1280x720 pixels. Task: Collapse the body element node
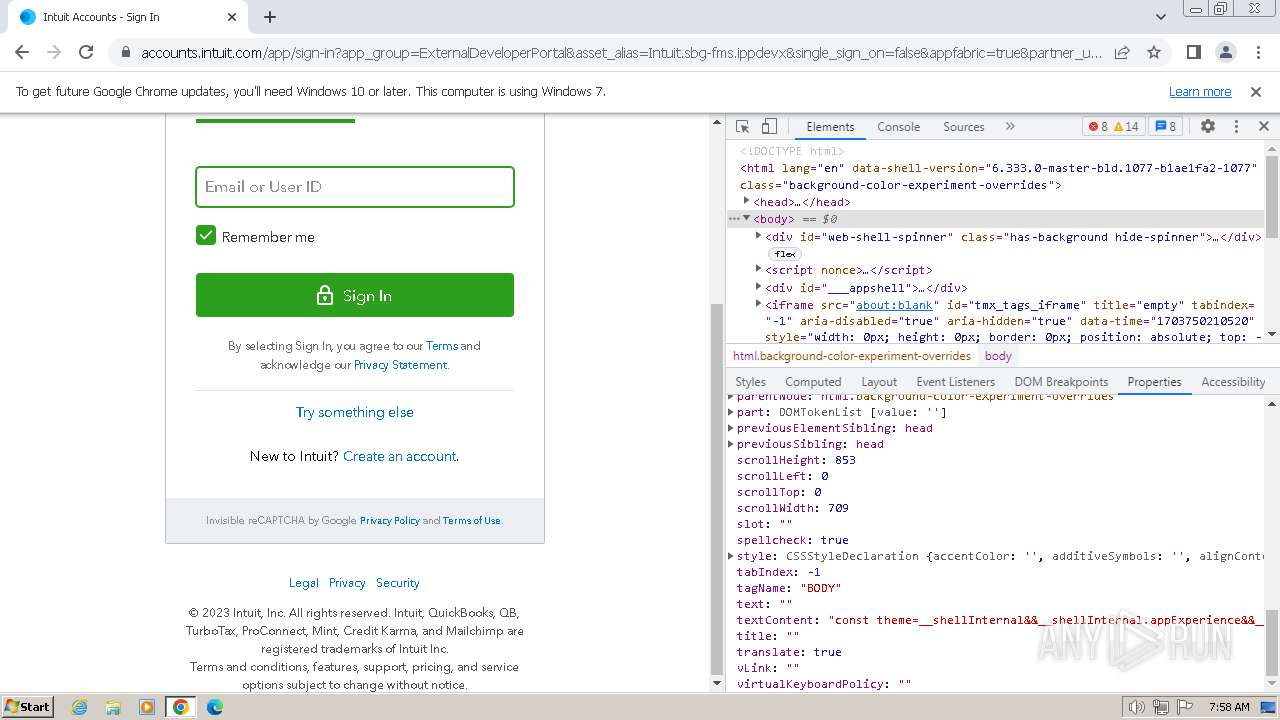coord(746,218)
